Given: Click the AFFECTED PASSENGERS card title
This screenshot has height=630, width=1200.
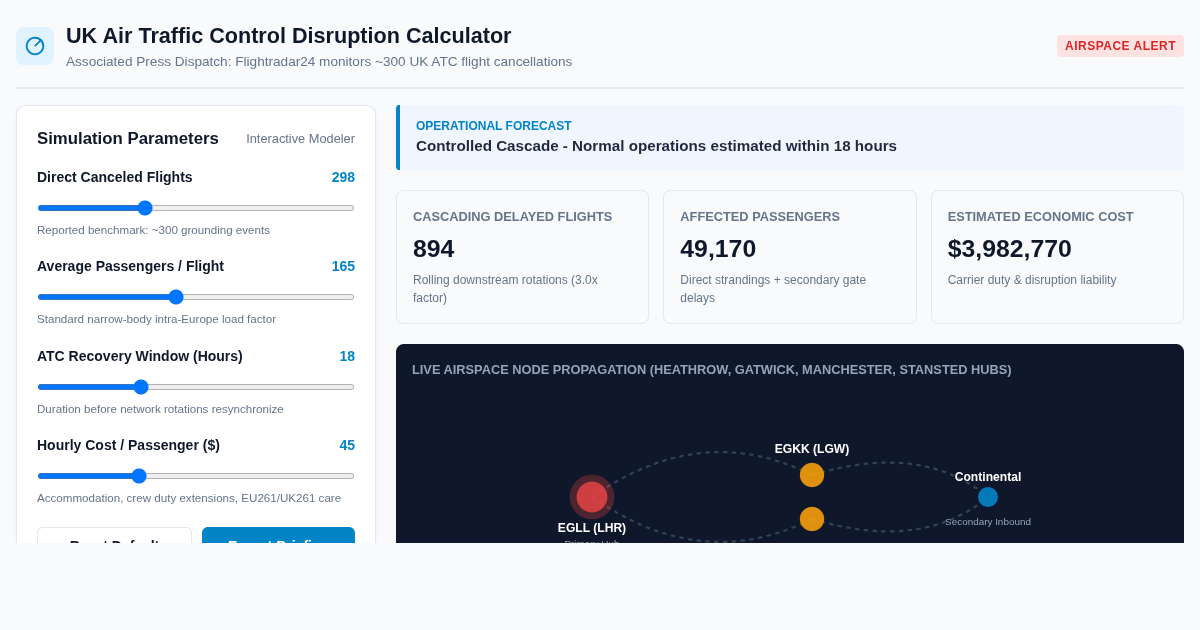Looking at the screenshot, I should [760, 217].
